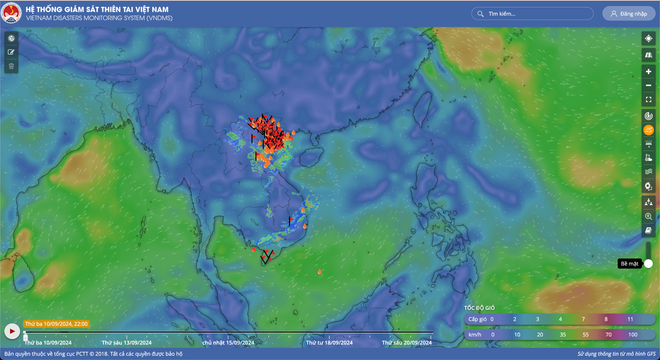The height and width of the screenshot is (360, 660).
Task: Jump to chủ nhật 15/09/2024 on timeline
Action: point(228,343)
